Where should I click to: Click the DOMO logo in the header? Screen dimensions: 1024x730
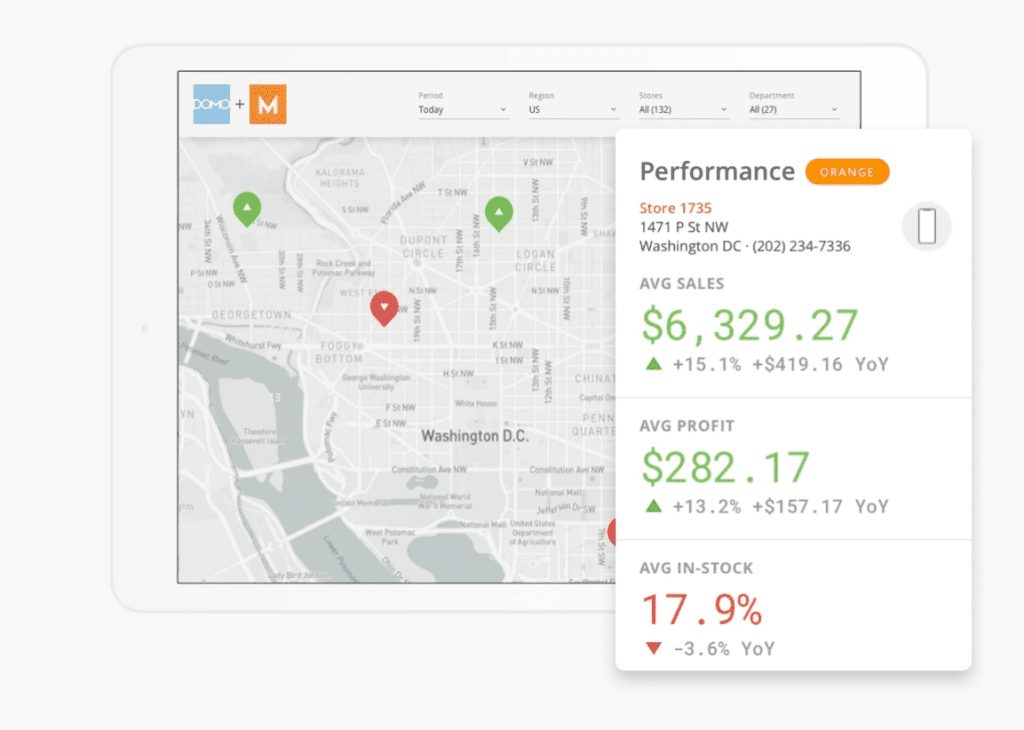[x=212, y=105]
